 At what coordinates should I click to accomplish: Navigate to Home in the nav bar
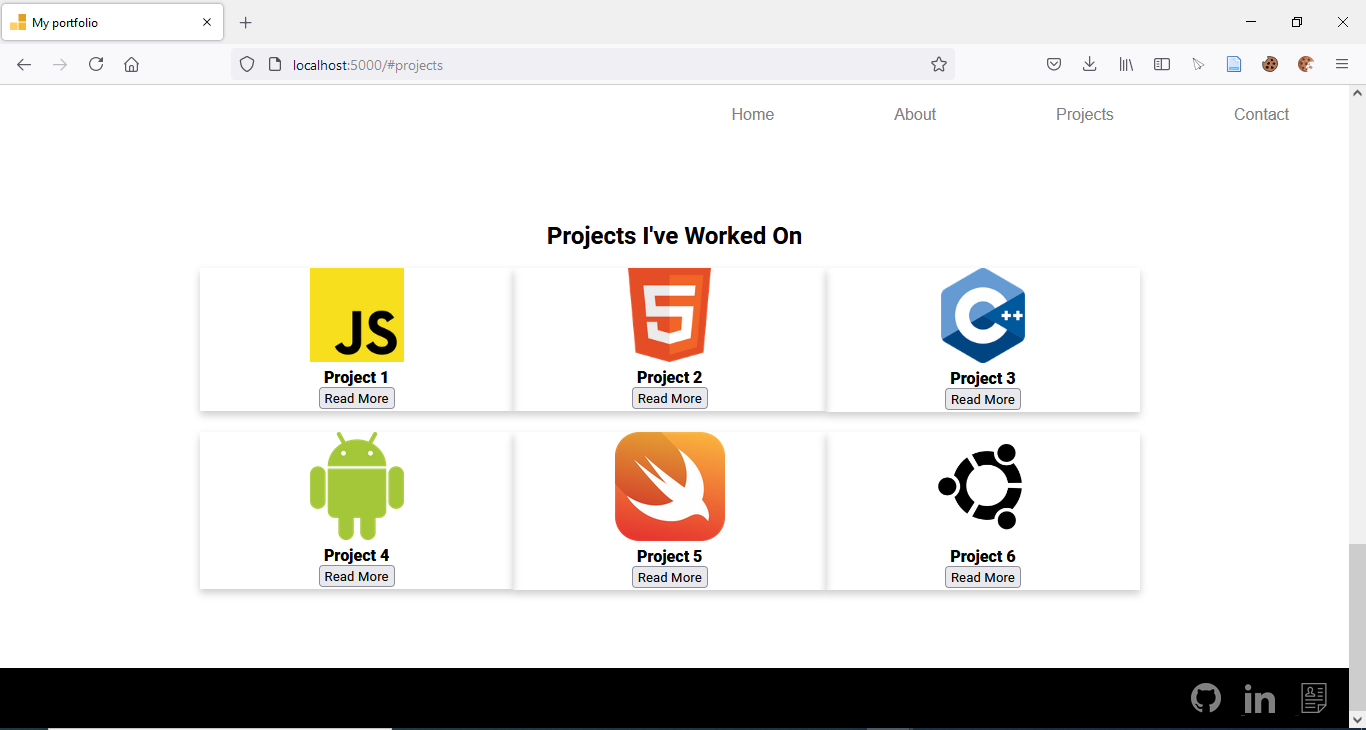click(753, 115)
